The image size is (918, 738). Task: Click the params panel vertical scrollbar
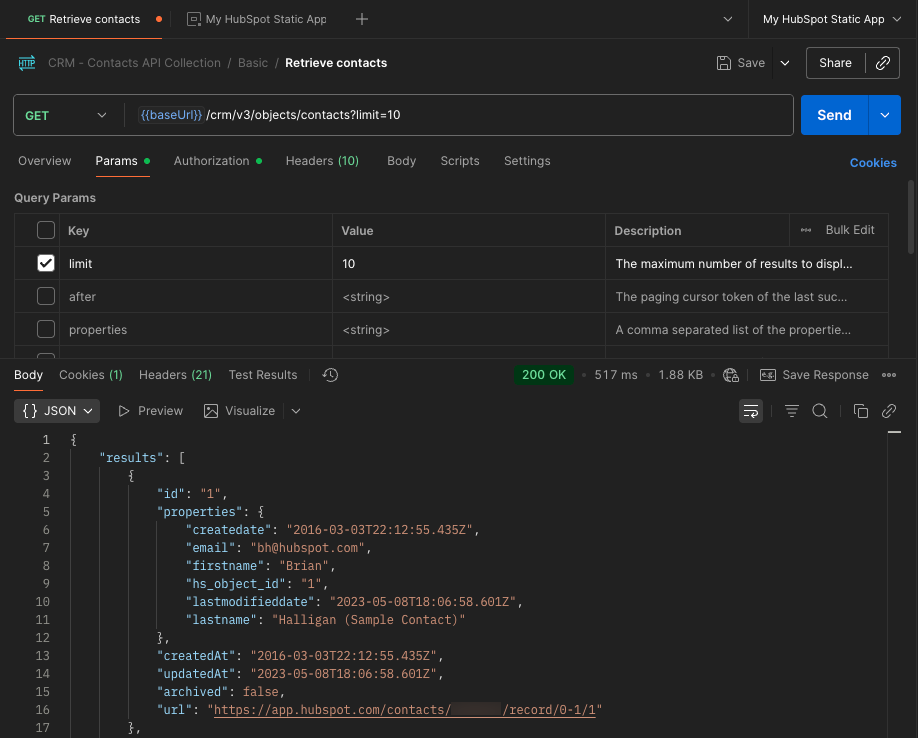point(910,217)
